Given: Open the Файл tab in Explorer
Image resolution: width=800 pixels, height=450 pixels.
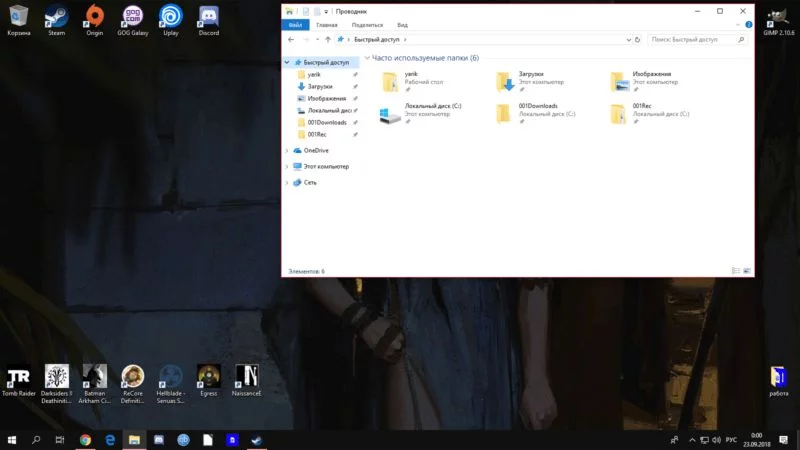Looking at the screenshot, I should coord(295,24).
